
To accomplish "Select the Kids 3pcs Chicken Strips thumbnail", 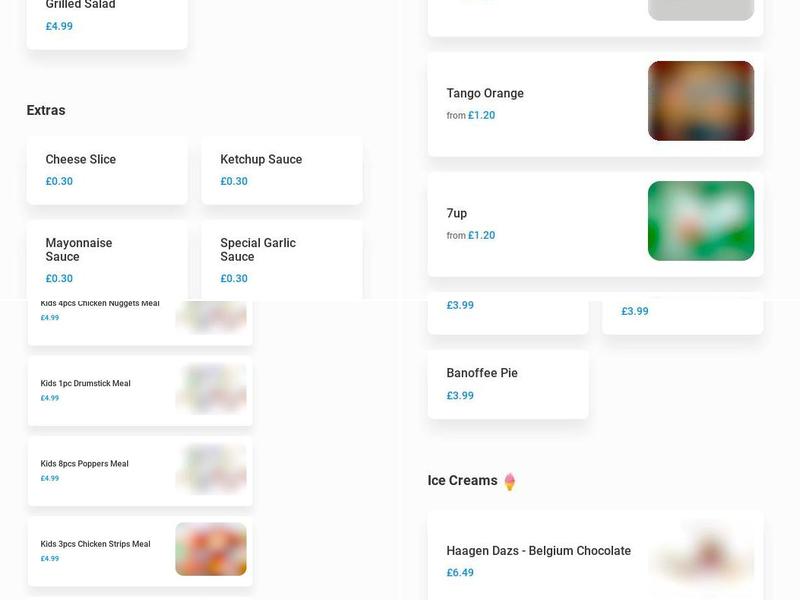I will [x=211, y=548].
